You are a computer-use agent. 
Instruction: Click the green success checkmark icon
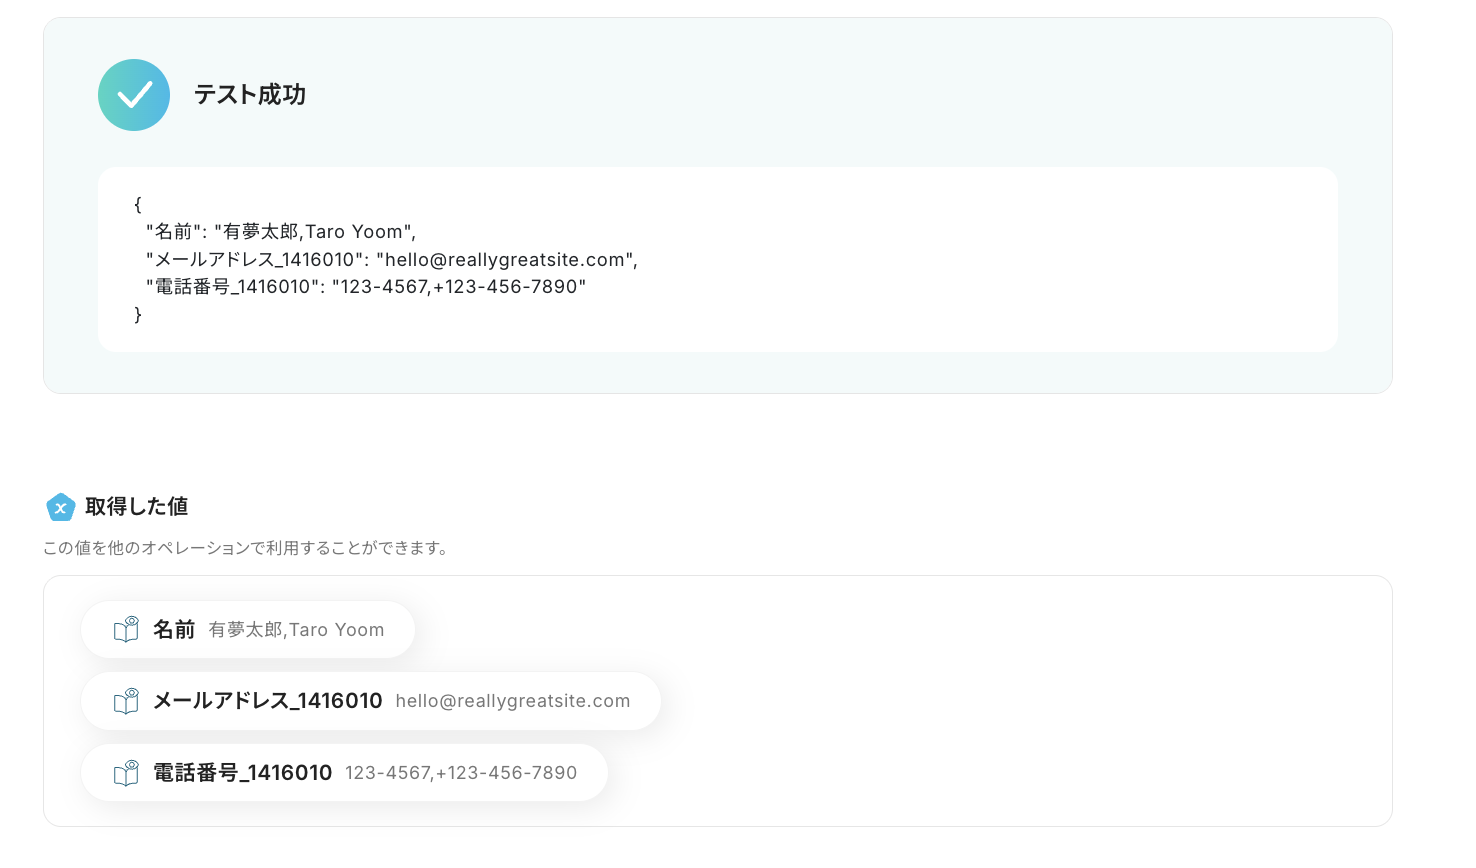click(x=134, y=95)
